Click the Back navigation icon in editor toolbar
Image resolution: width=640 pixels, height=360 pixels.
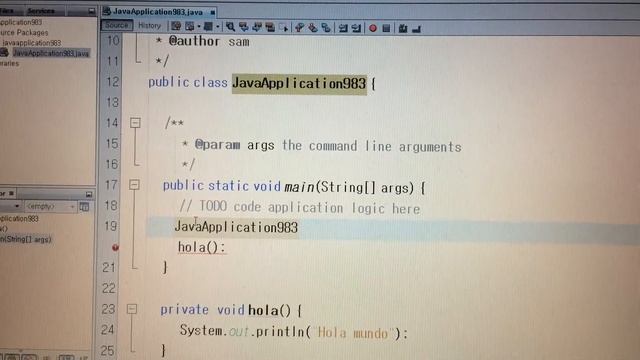(x=190, y=27)
